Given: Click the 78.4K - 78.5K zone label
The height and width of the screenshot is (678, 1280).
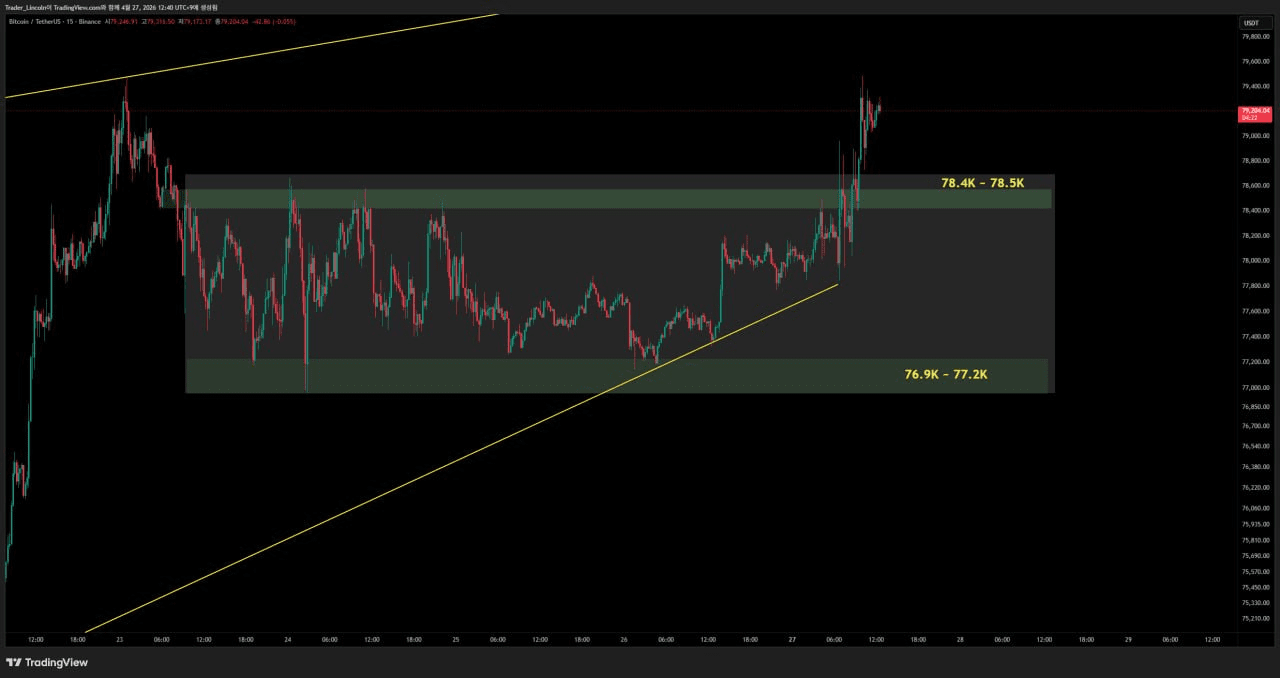Looking at the screenshot, I should (982, 183).
